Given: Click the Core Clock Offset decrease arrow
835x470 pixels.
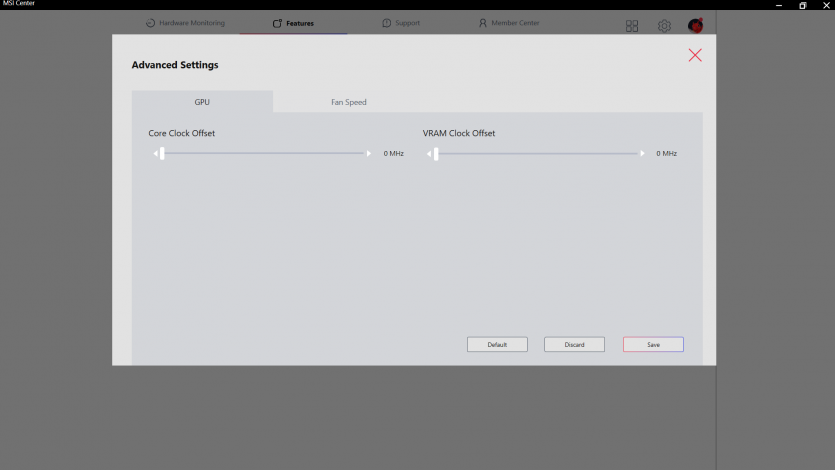Looking at the screenshot, I should 155,154.
